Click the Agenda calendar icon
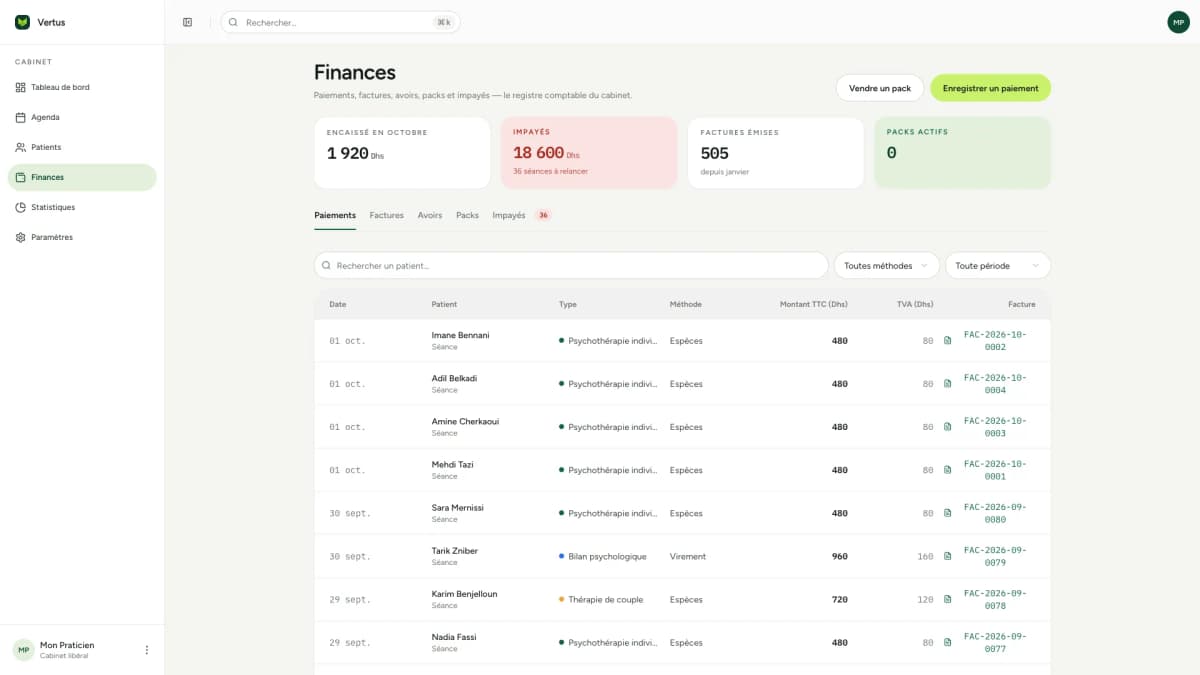Viewport: 1200px width, 675px height. coord(21,117)
